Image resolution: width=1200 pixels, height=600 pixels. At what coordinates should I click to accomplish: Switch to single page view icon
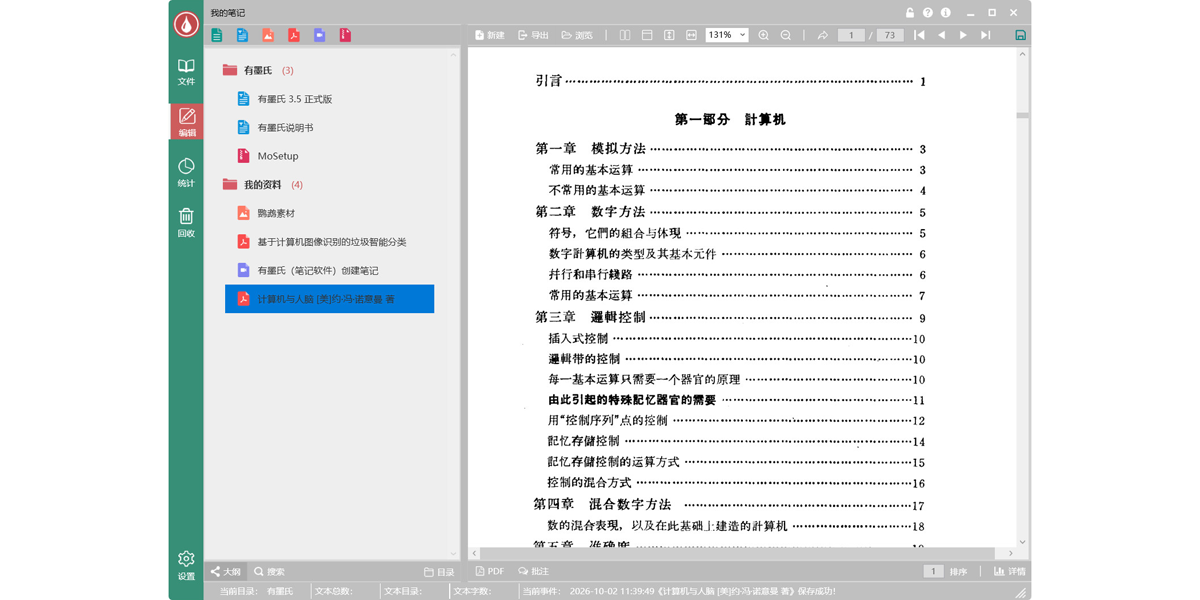[647, 35]
